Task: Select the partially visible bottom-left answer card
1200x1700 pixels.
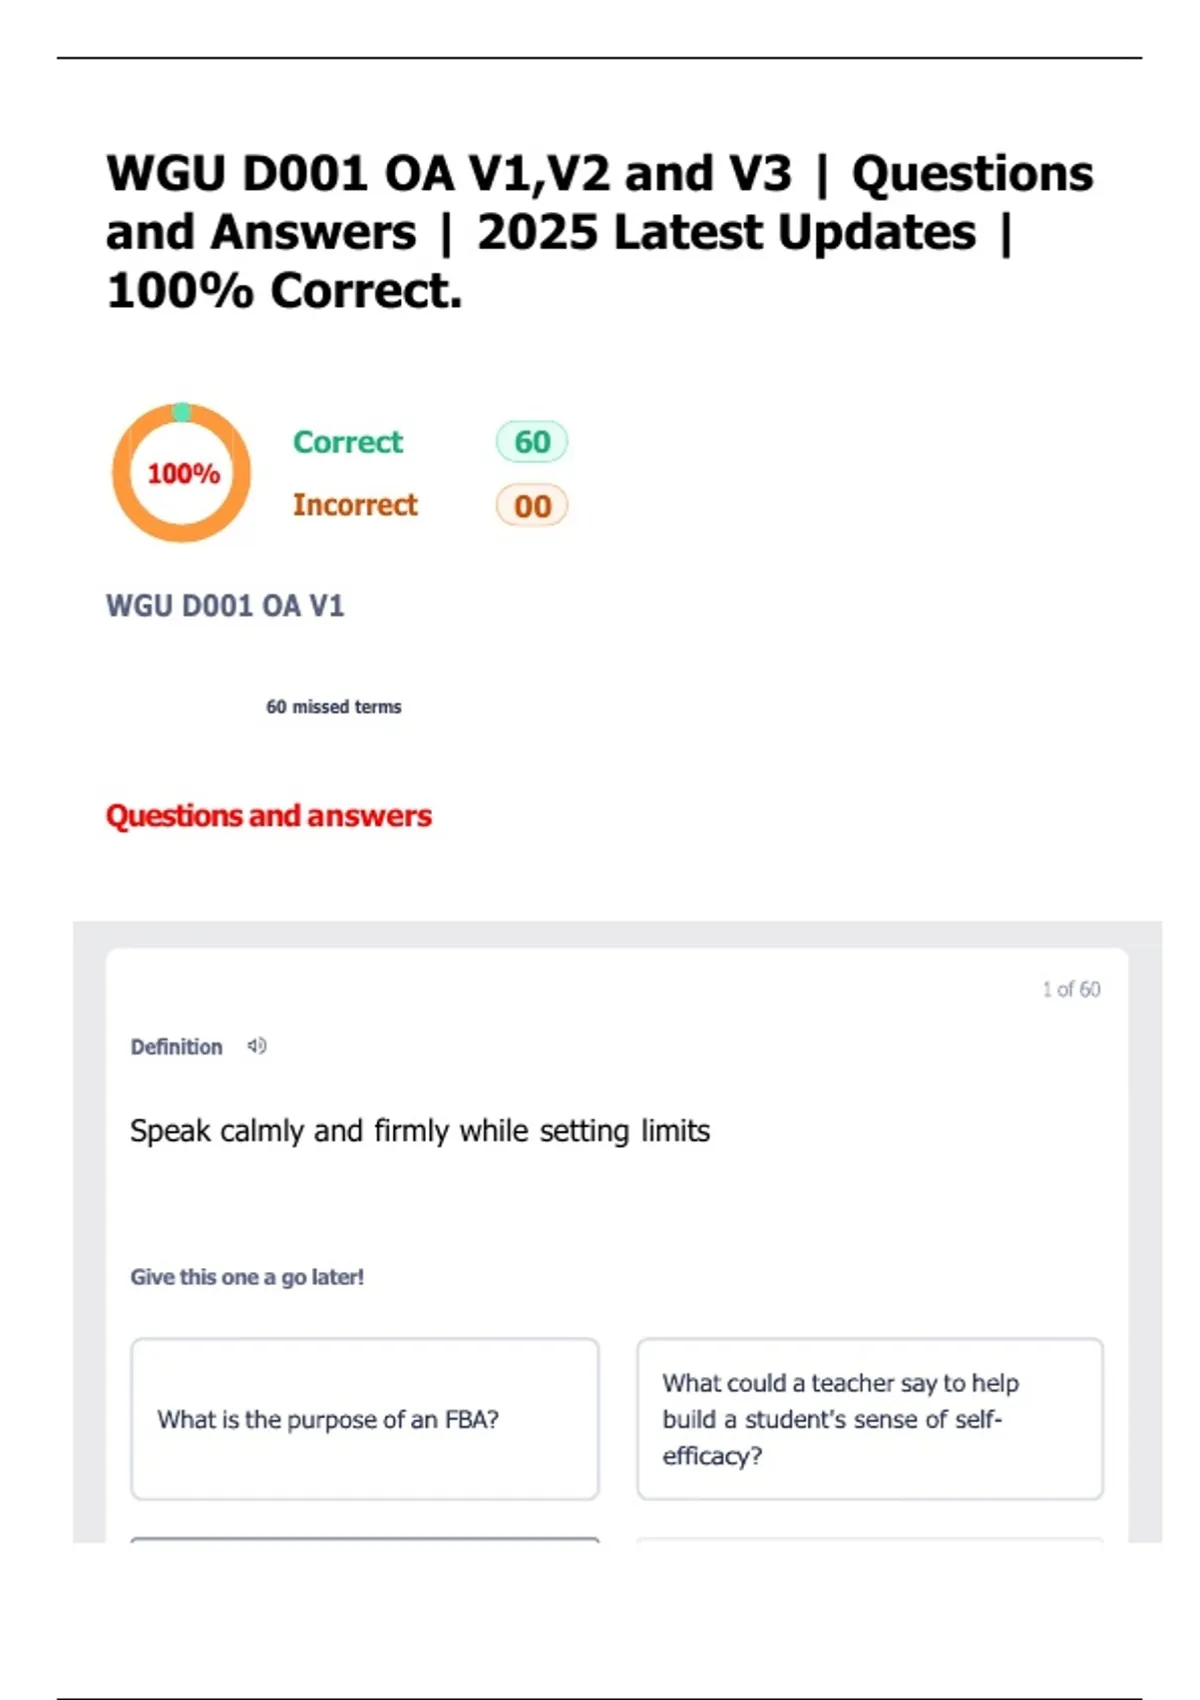Action: pyautogui.click(x=365, y=1540)
